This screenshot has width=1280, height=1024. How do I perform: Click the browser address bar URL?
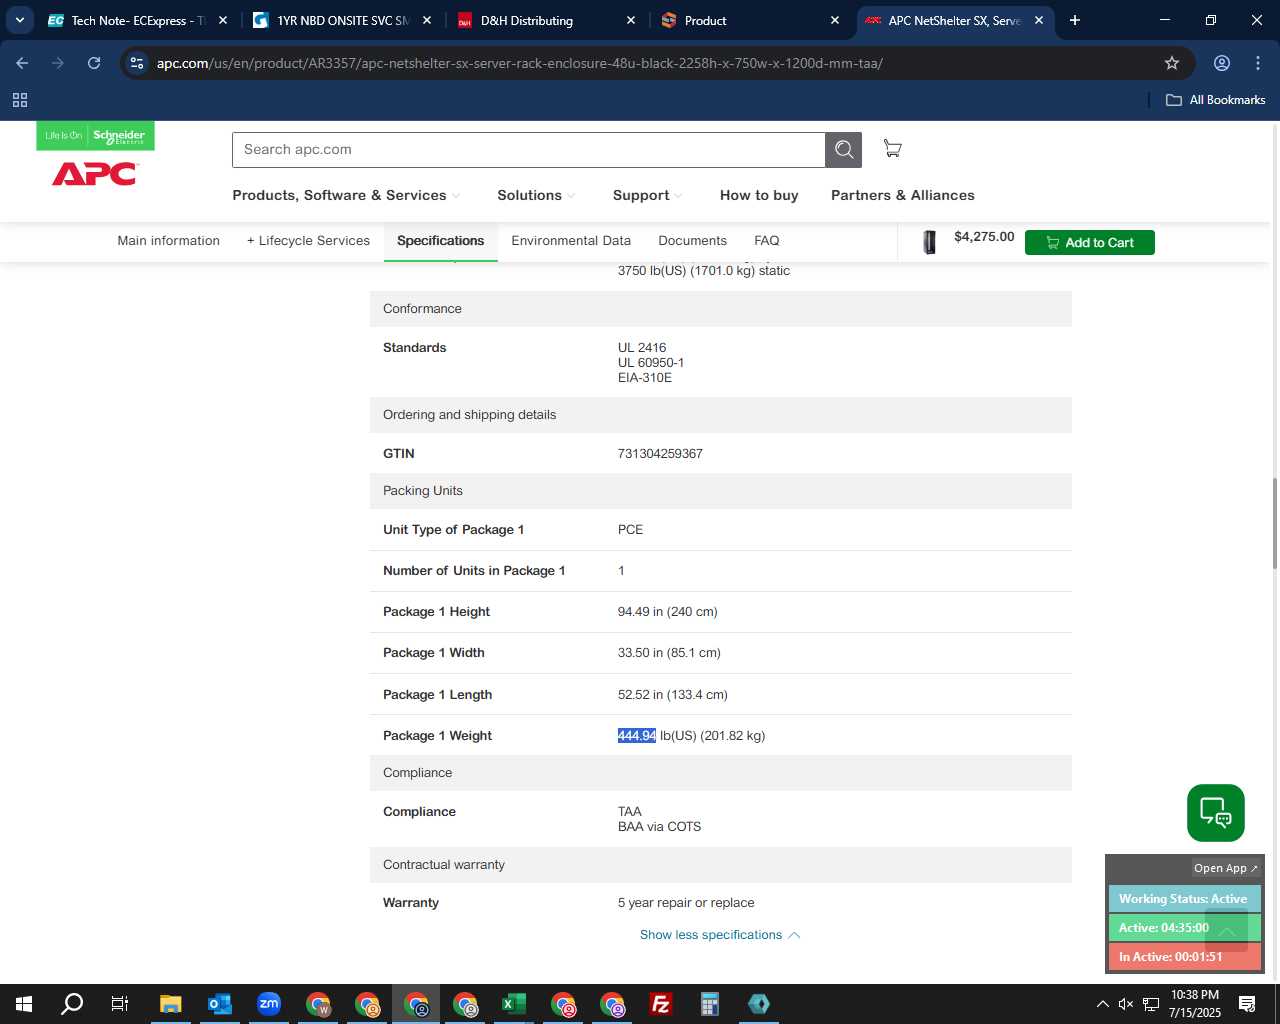click(519, 63)
